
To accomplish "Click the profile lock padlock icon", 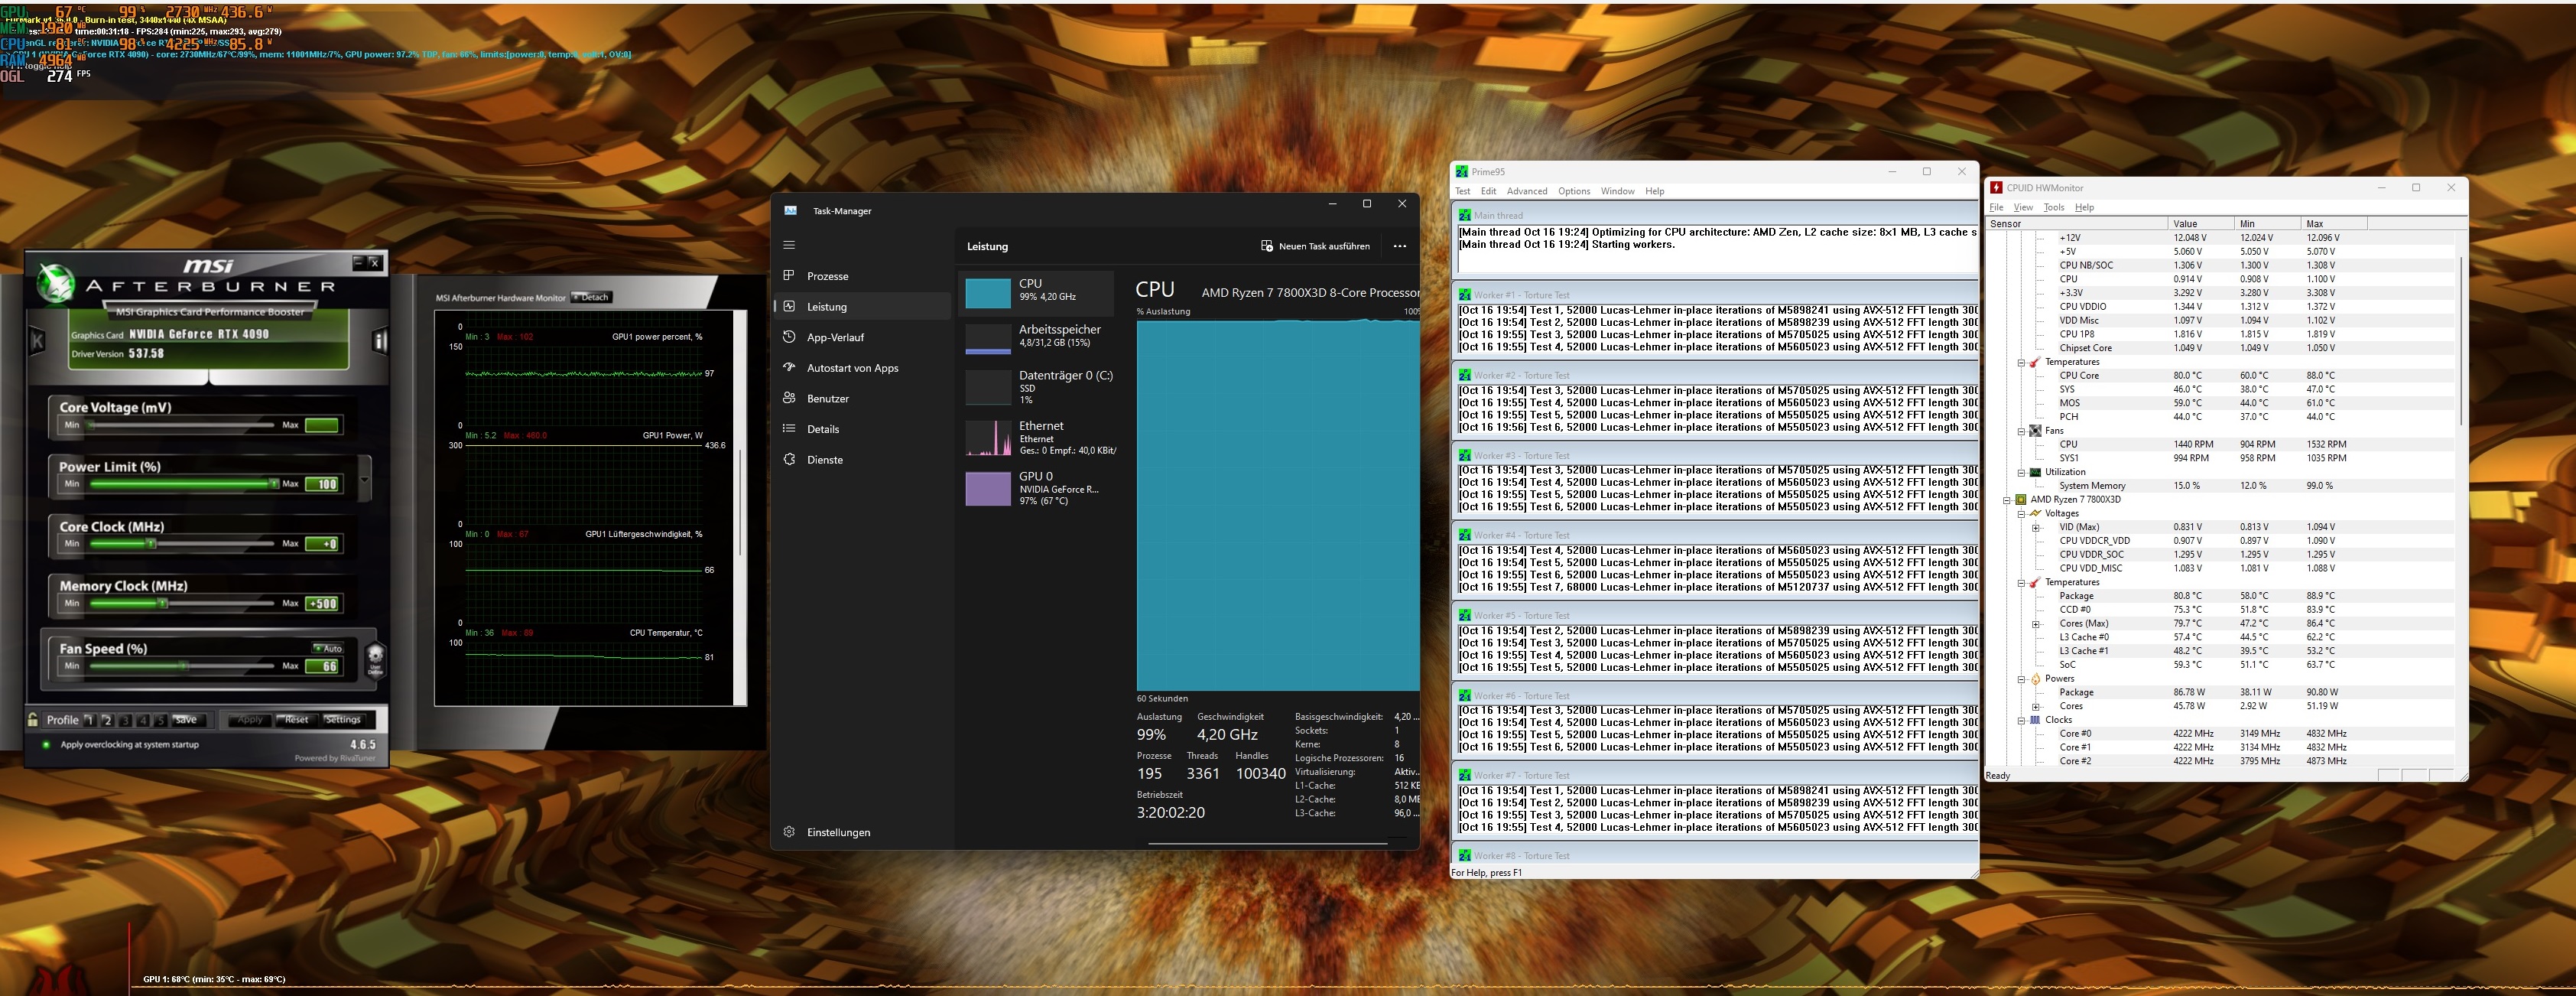I will [33, 720].
